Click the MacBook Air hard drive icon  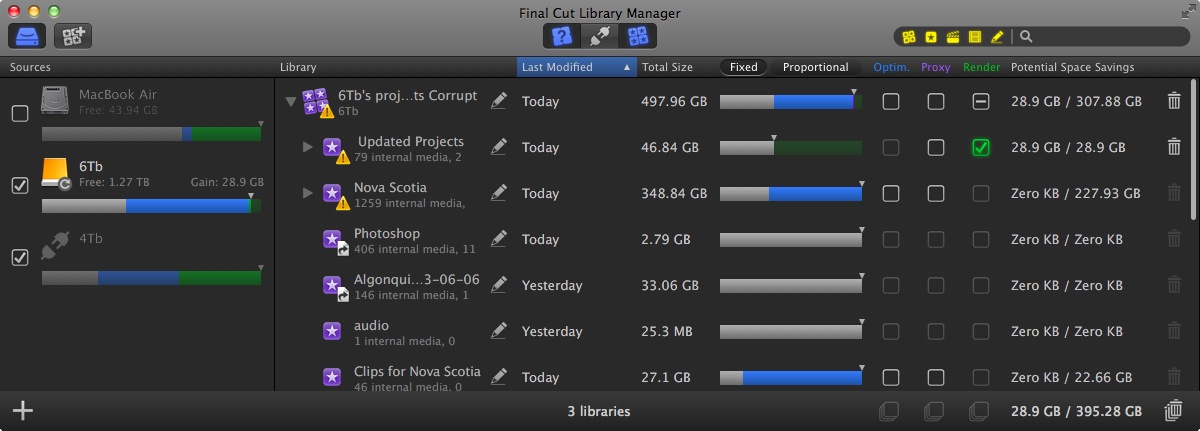(56, 102)
